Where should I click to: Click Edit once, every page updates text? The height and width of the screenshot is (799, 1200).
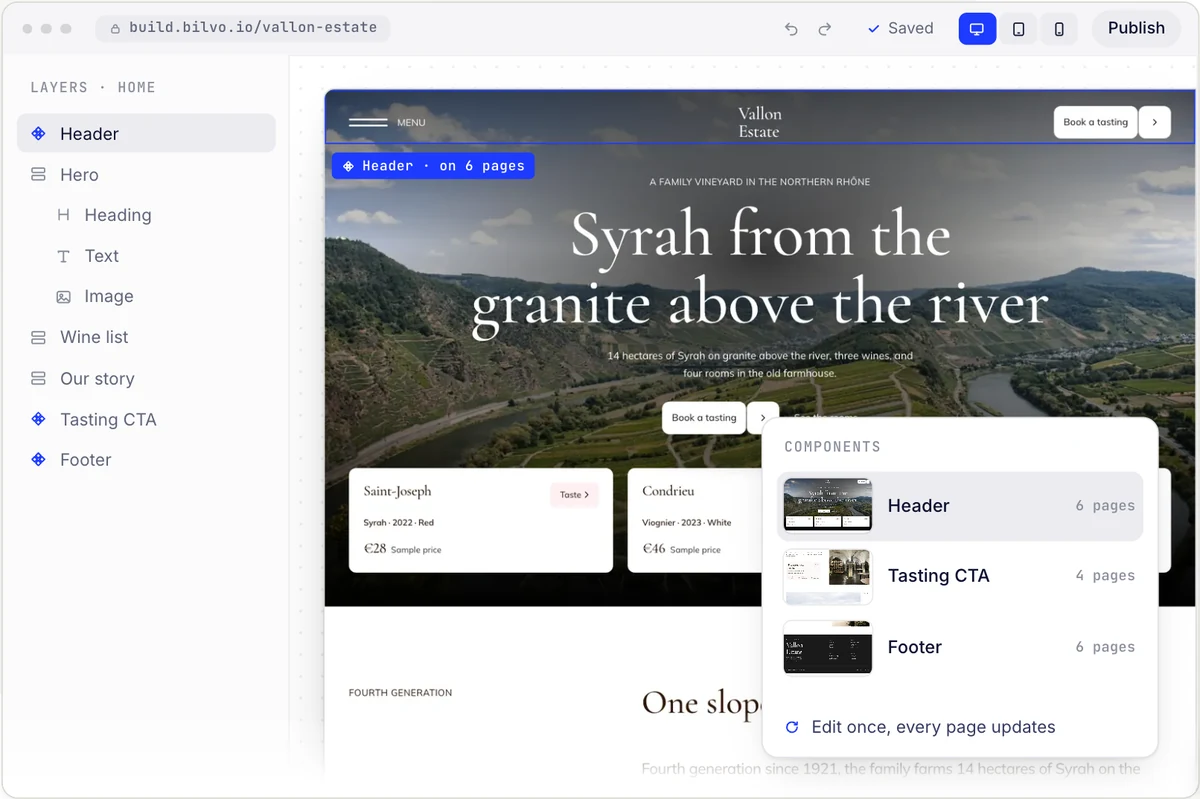coord(933,727)
